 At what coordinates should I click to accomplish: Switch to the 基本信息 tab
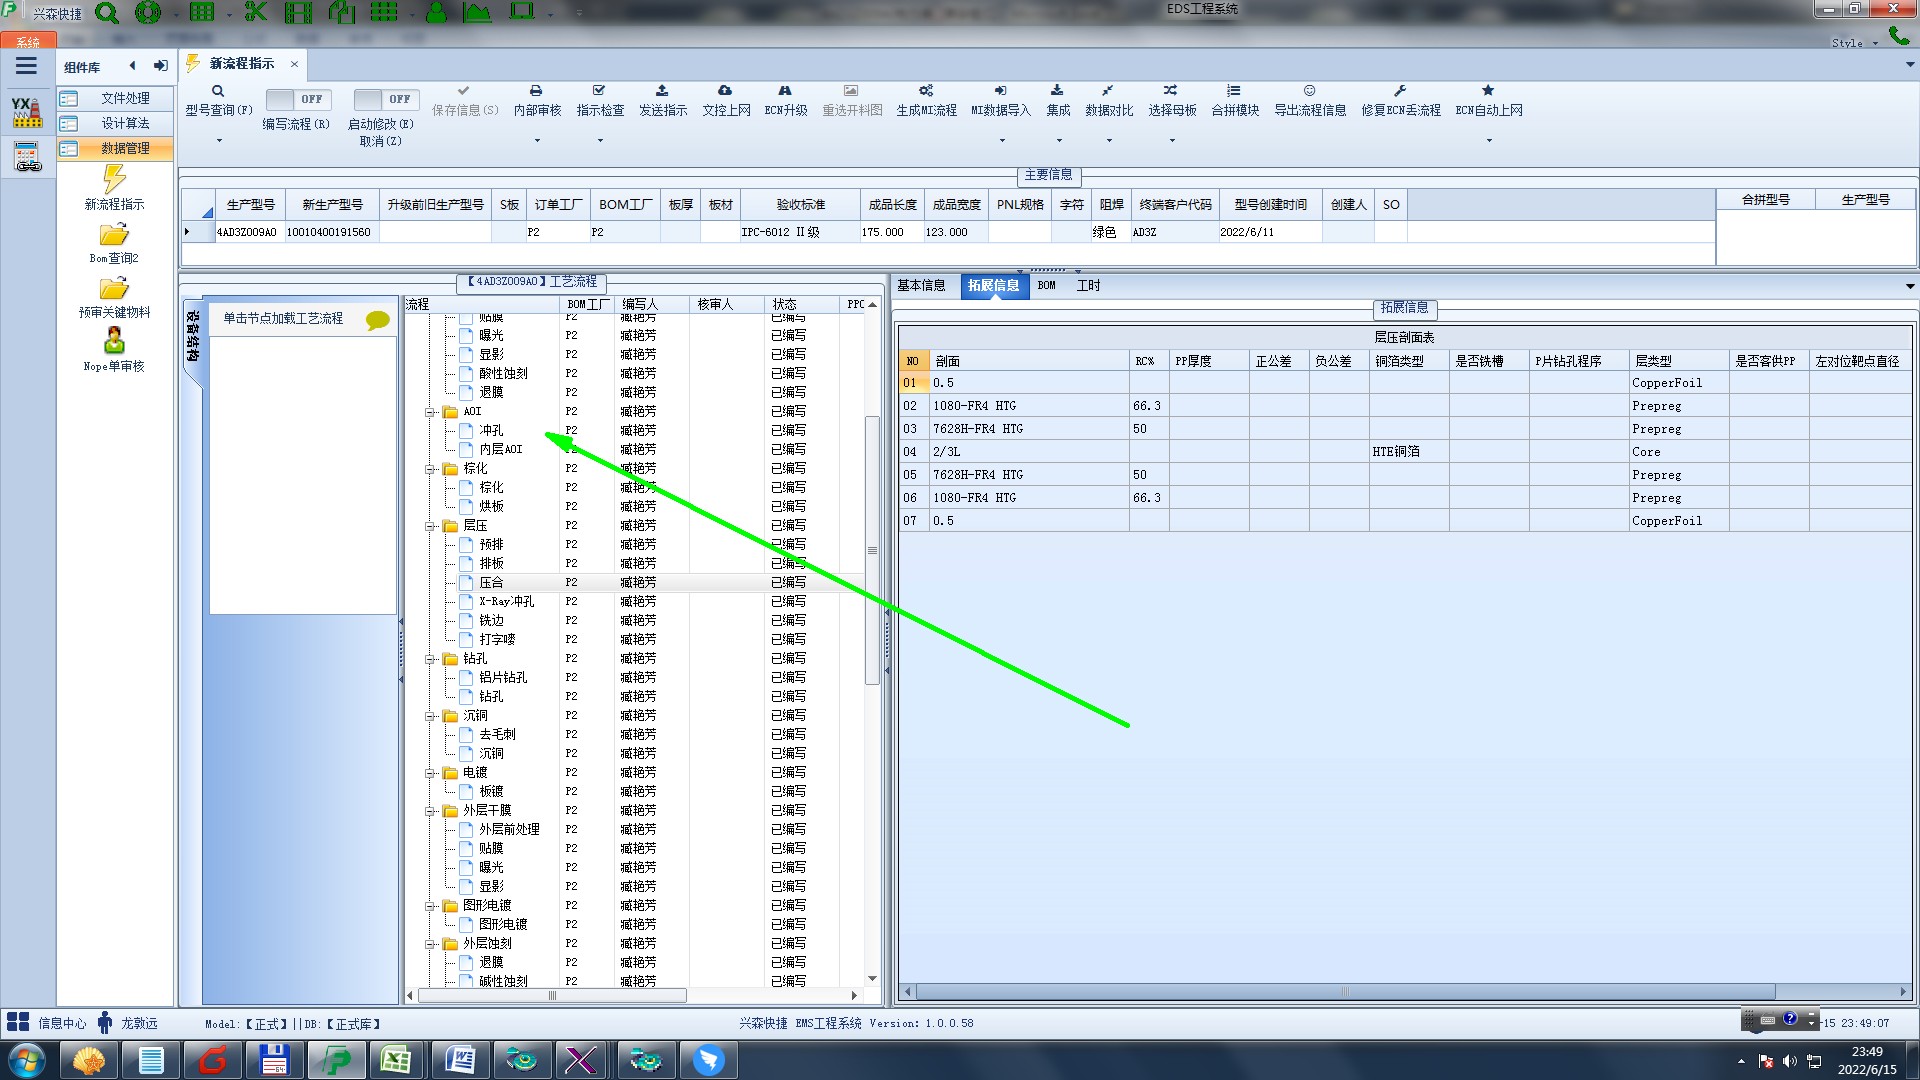[921, 286]
